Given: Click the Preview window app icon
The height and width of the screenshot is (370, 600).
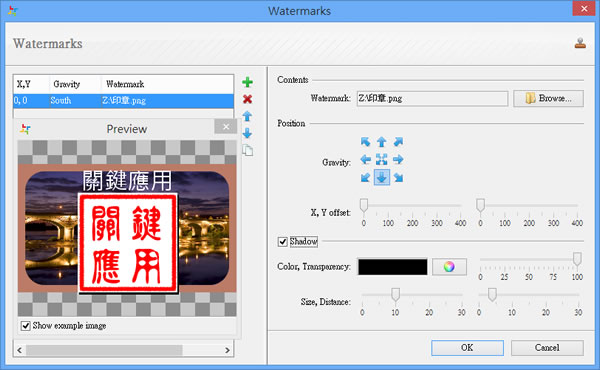Looking at the screenshot, I should (x=25, y=129).
